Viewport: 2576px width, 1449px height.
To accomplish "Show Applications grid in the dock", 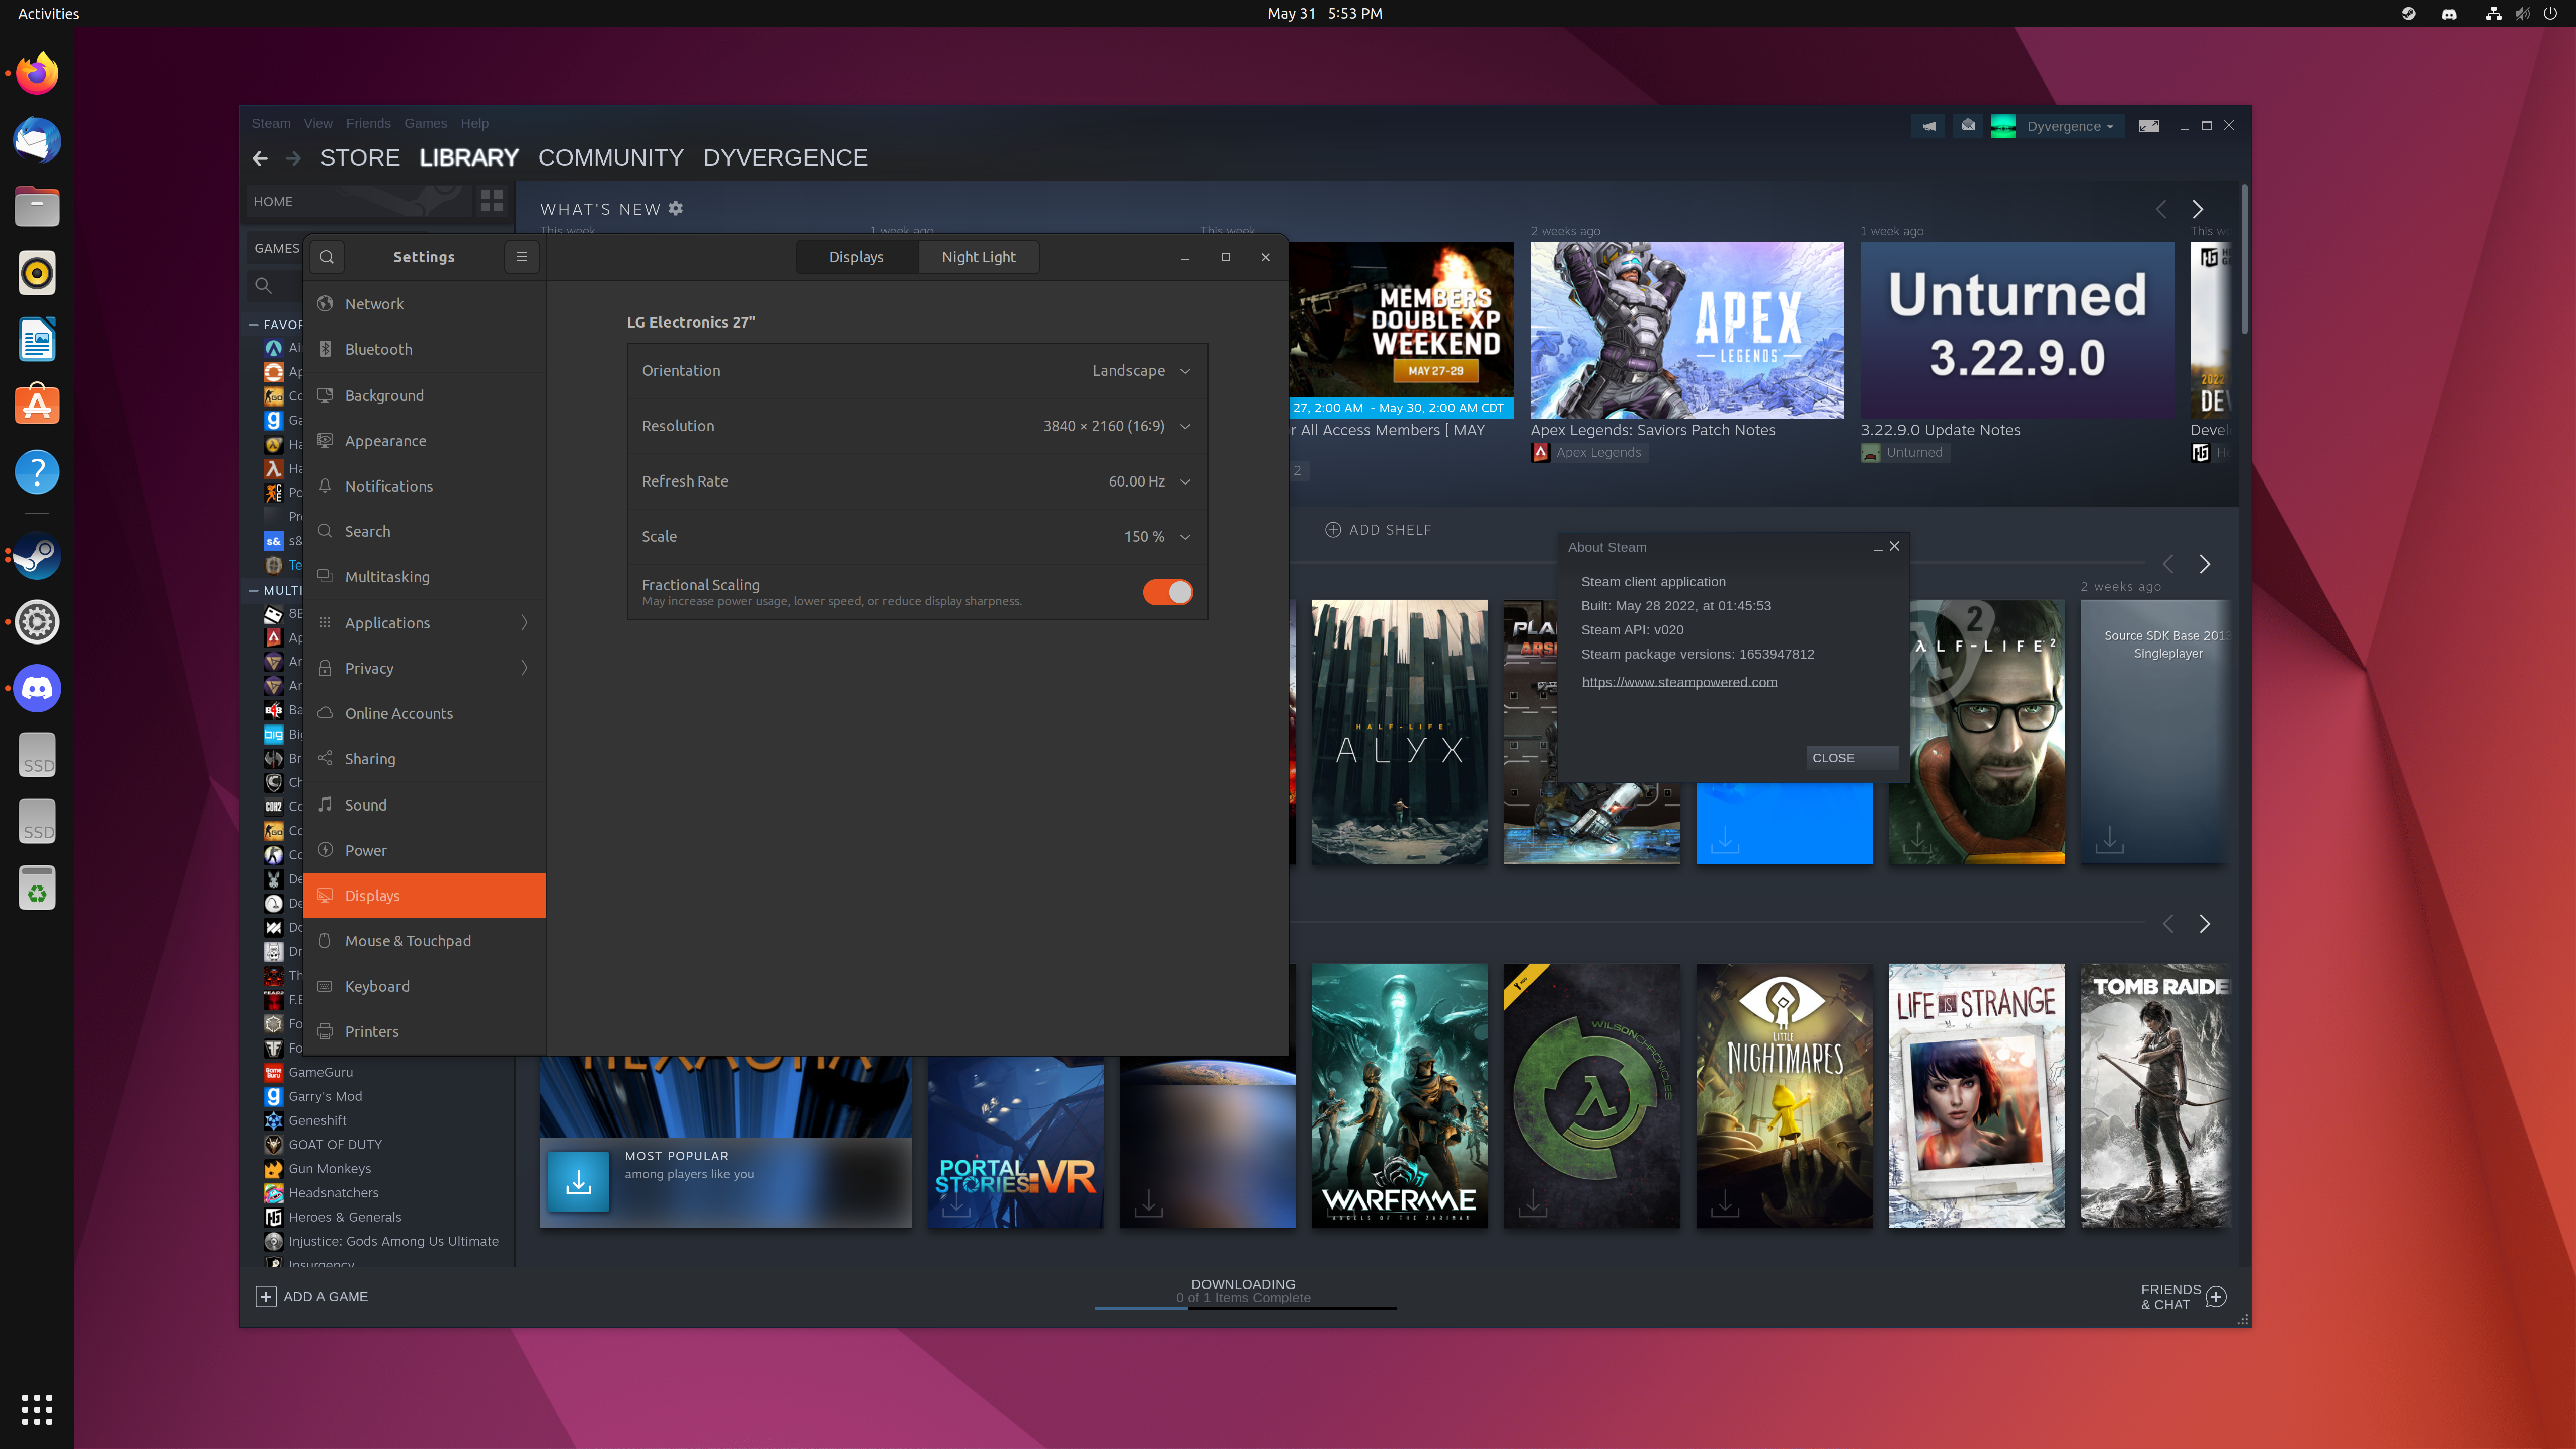I will 37,1409.
